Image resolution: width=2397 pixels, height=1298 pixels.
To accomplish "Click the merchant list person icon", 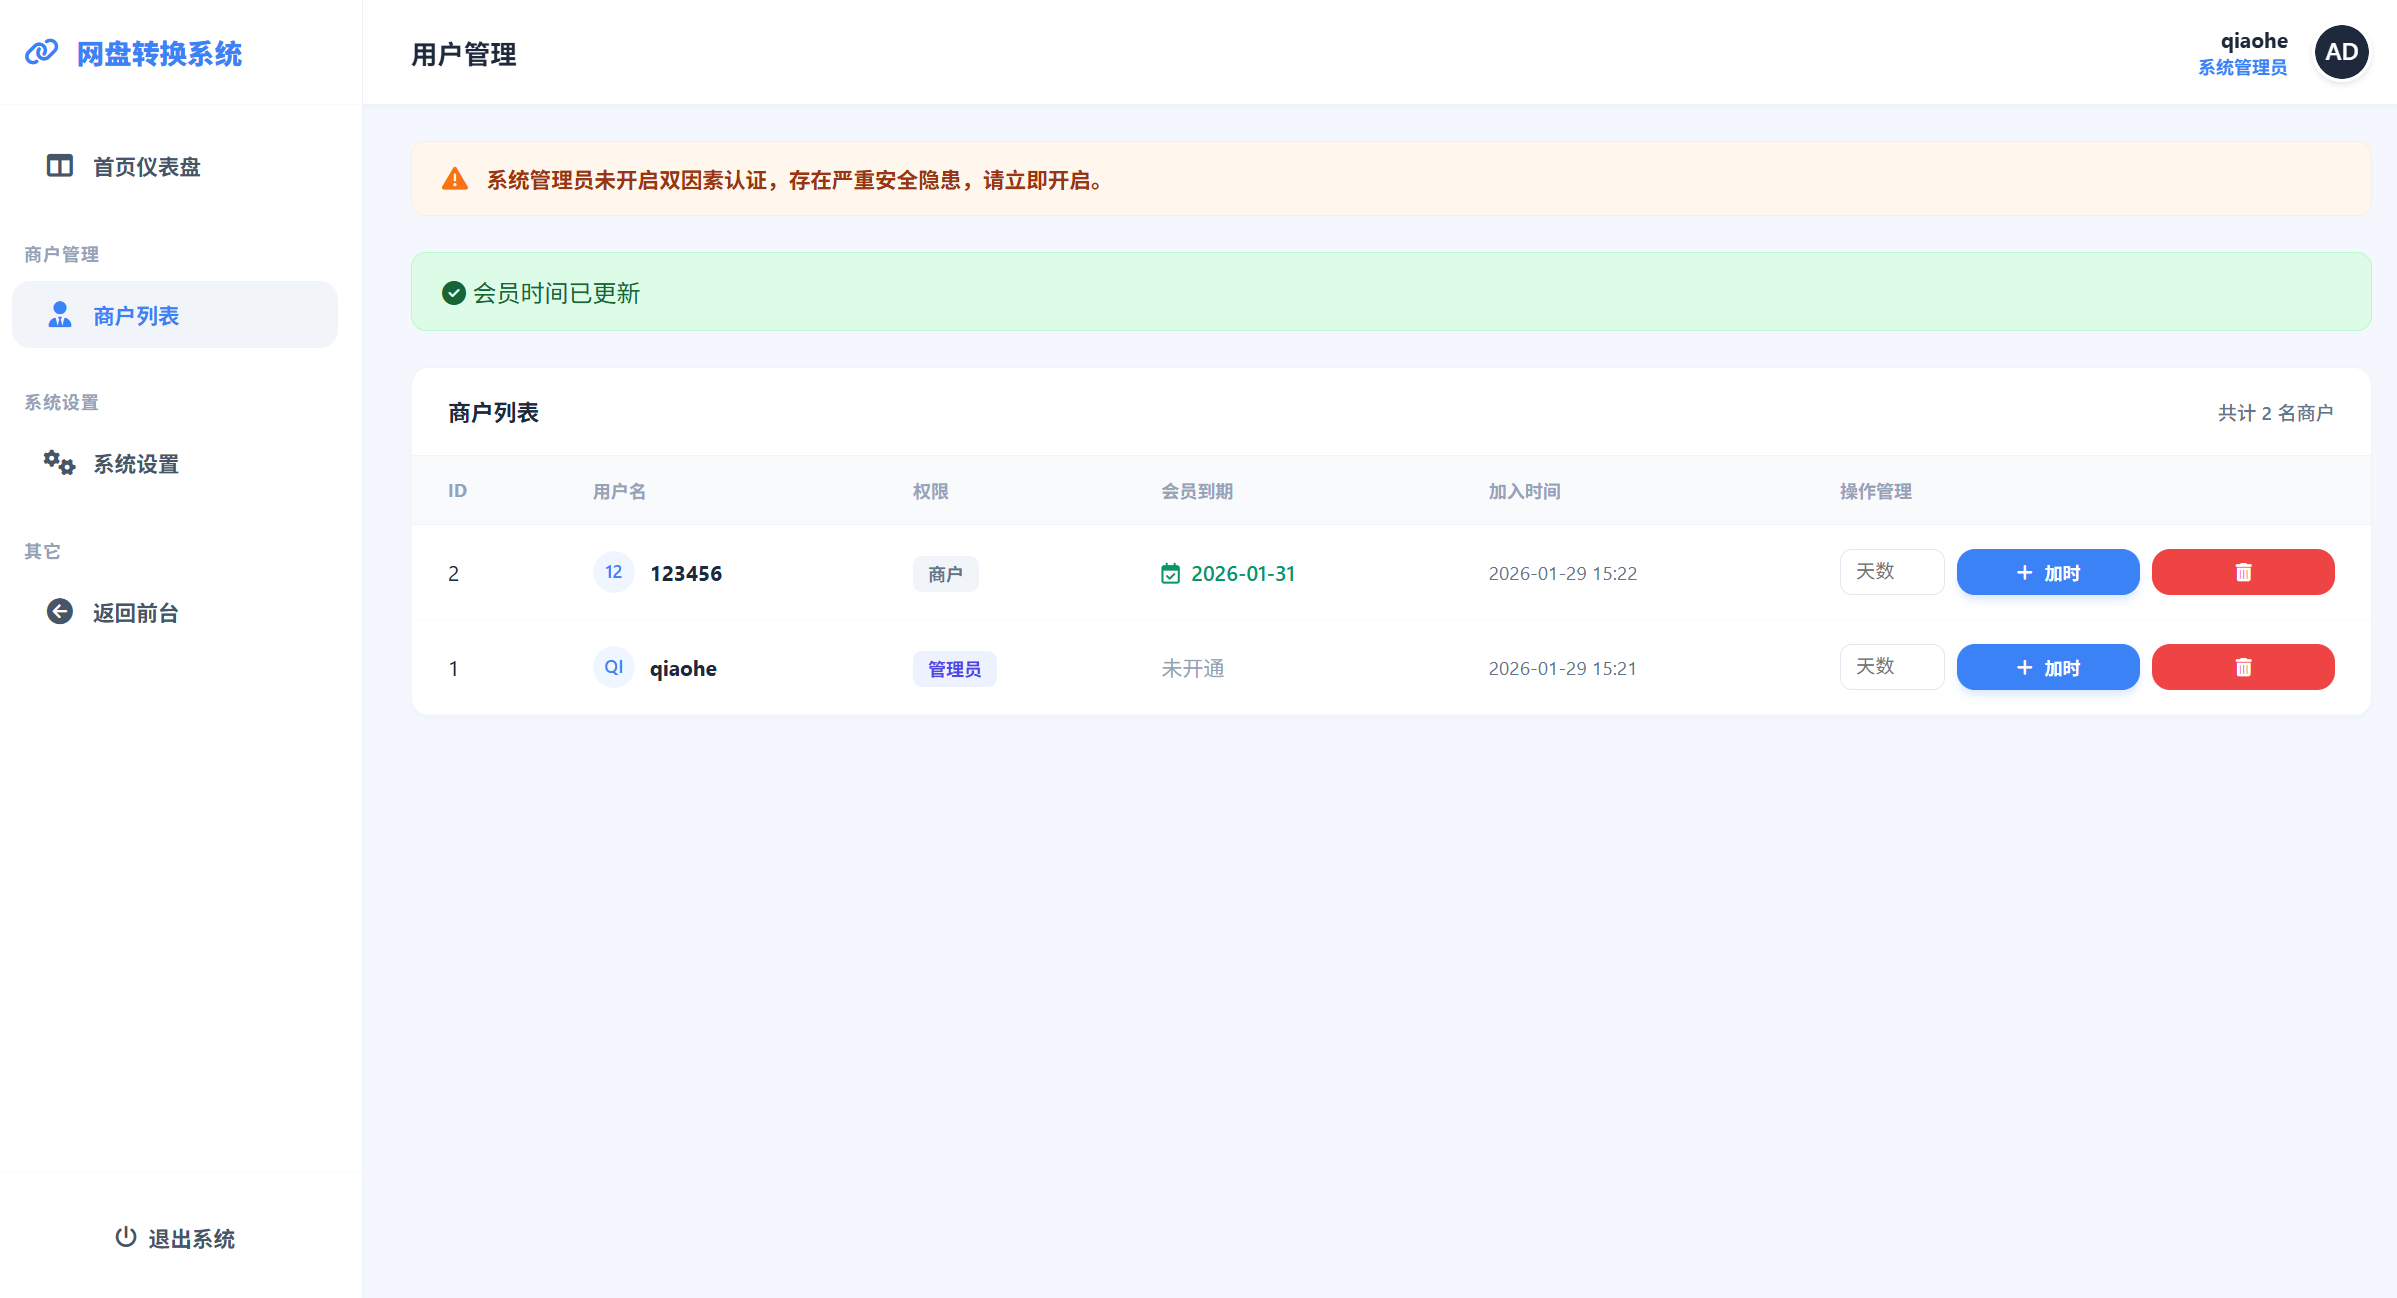I will [x=60, y=315].
